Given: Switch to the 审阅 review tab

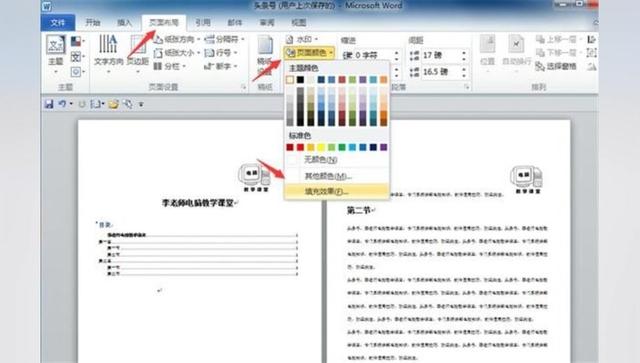Looking at the screenshot, I should click(267, 22).
